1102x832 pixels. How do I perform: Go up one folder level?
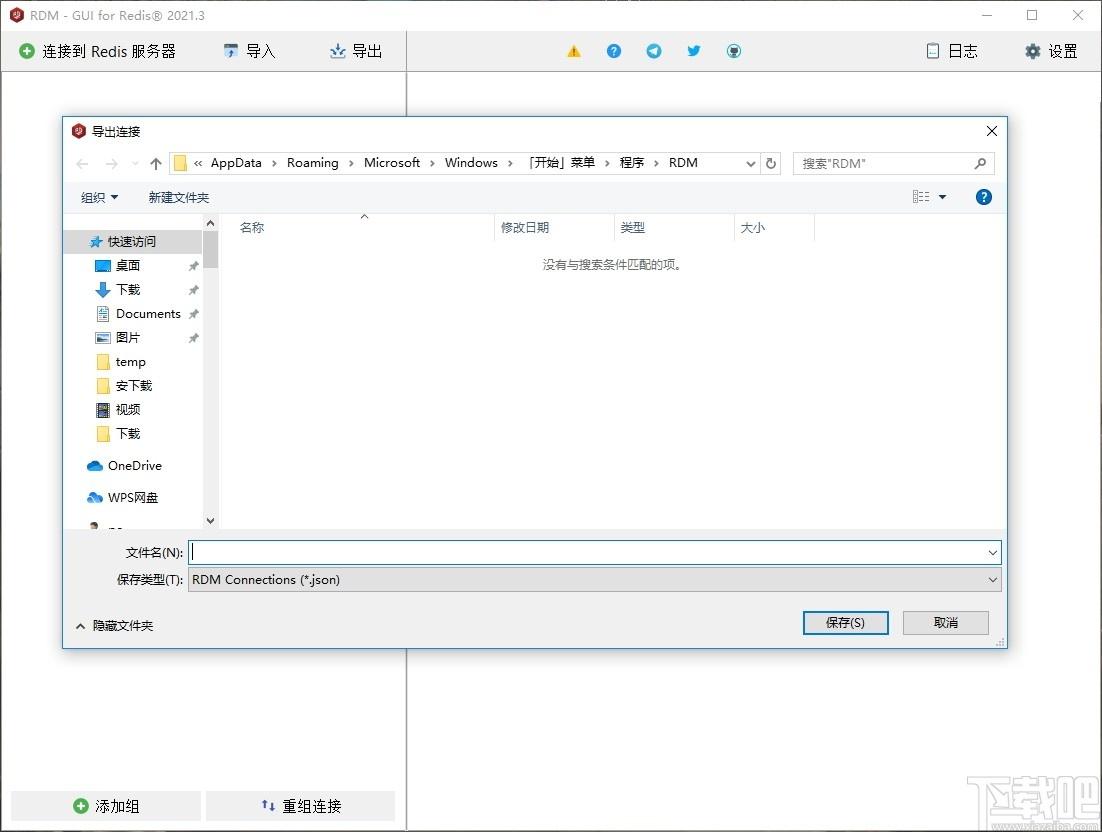pyautogui.click(x=156, y=164)
